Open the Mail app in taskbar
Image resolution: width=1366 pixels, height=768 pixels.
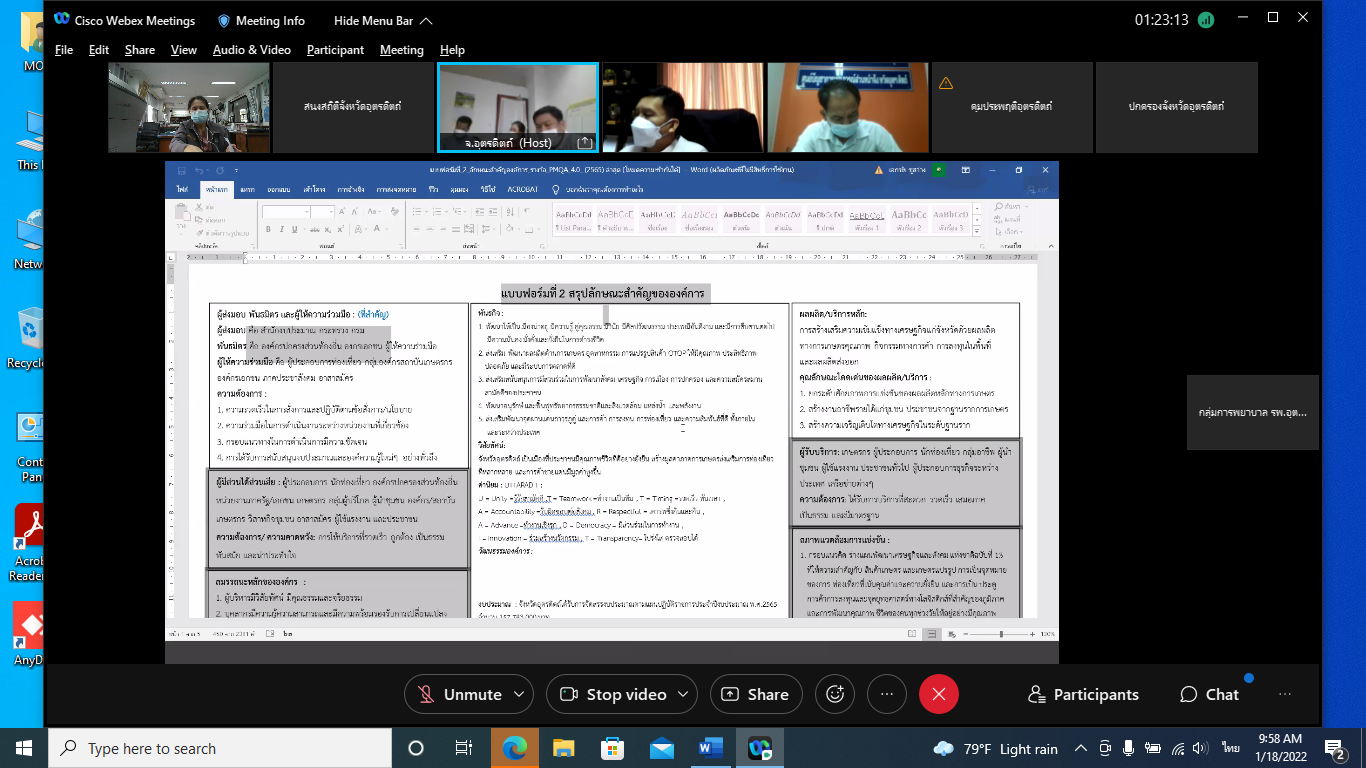[x=662, y=748]
